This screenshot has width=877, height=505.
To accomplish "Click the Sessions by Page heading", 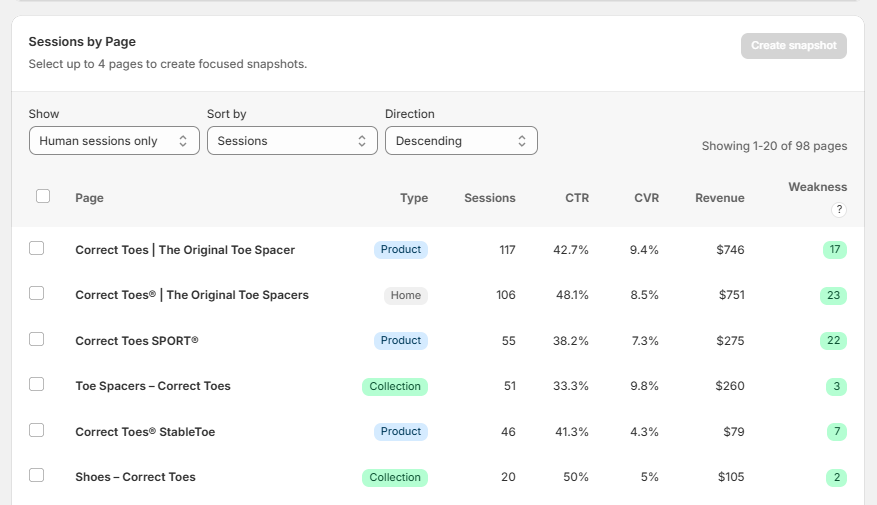I will point(82,42).
